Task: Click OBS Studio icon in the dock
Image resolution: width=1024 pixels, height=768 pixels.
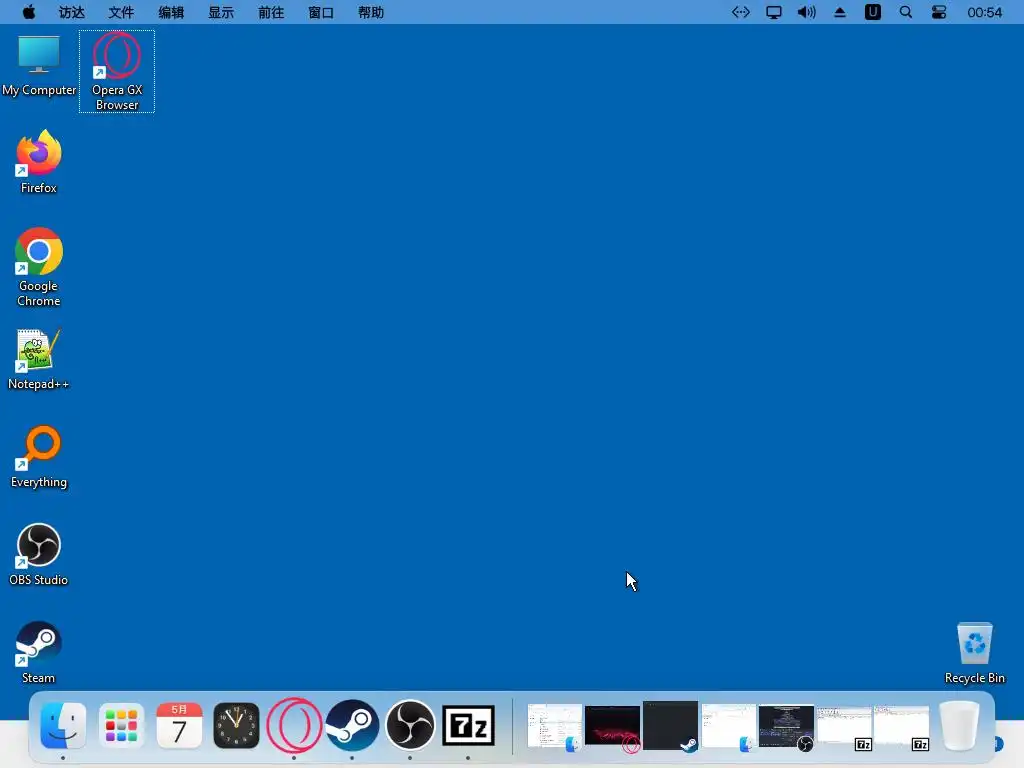Action: [410, 726]
